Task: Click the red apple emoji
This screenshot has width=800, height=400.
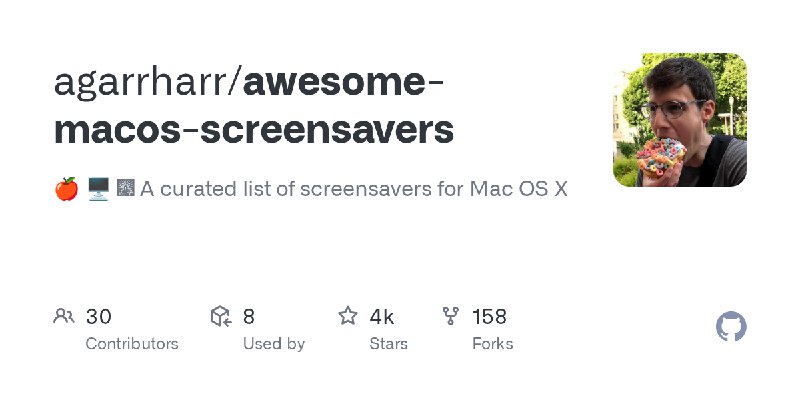Action: point(66,188)
